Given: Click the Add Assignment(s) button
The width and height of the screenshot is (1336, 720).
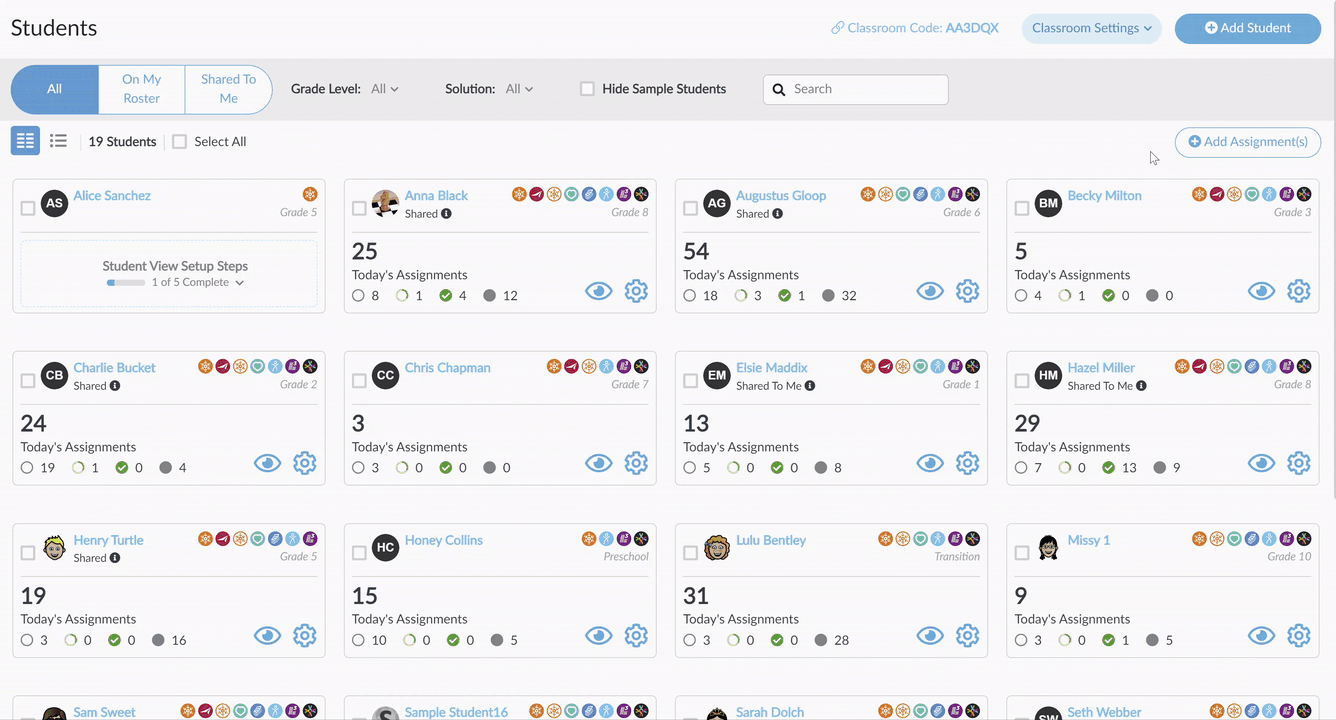Looking at the screenshot, I should (x=1247, y=142).
